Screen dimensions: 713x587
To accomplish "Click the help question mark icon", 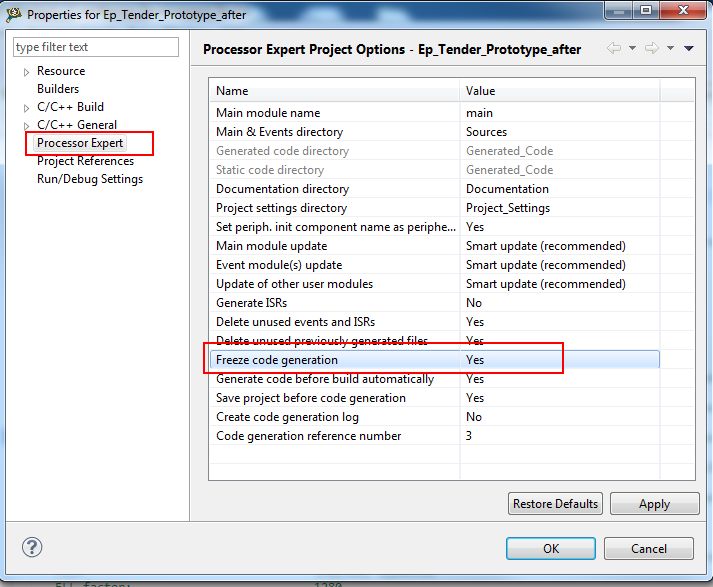I will (x=32, y=548).
